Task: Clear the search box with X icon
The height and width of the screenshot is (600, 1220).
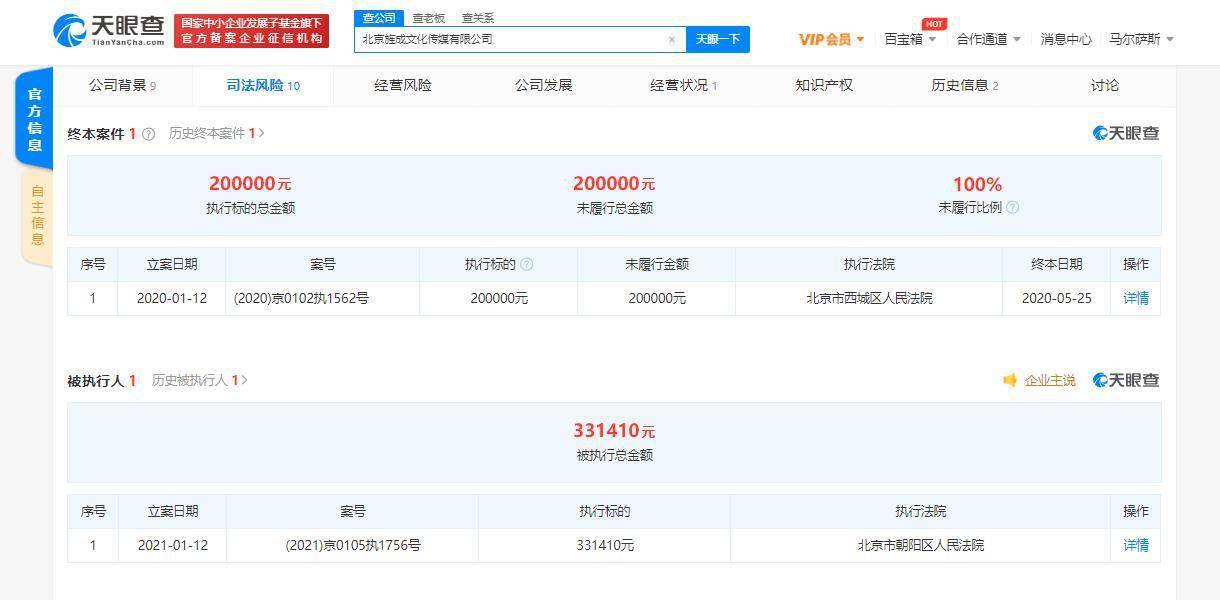Action: point(672,40)
